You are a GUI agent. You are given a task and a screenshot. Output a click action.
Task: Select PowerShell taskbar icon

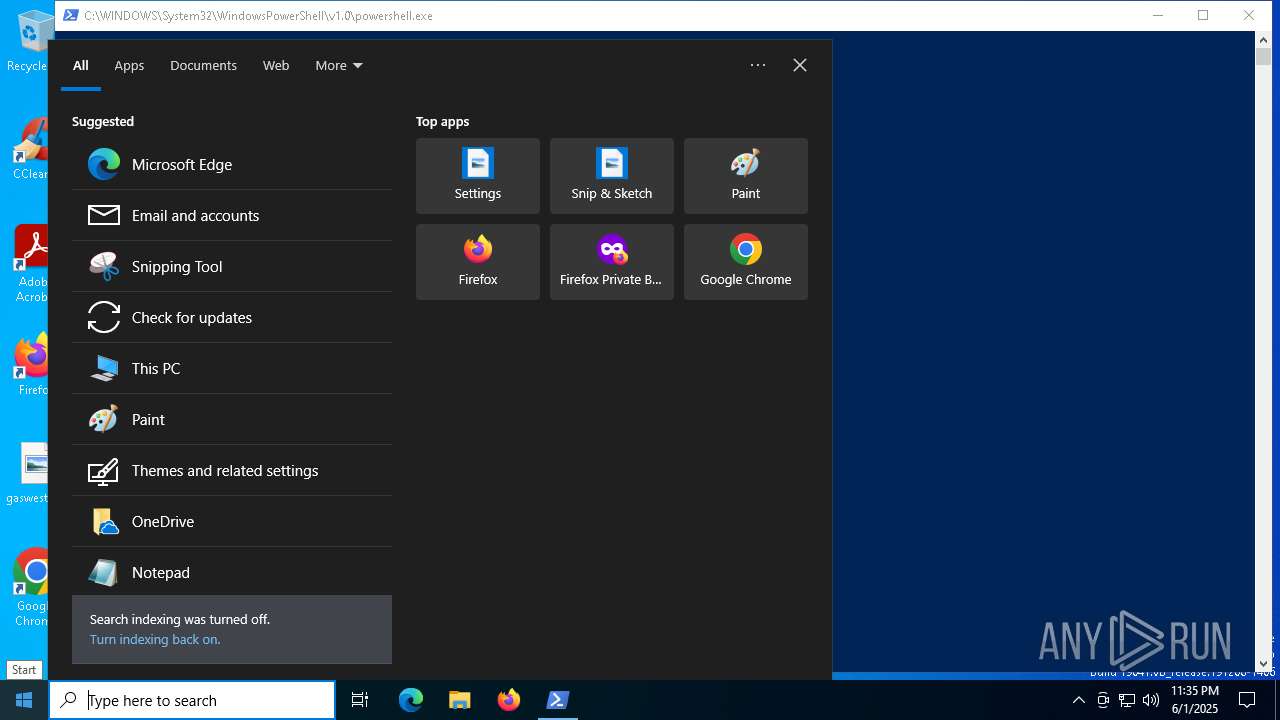(x=558, y=700)
